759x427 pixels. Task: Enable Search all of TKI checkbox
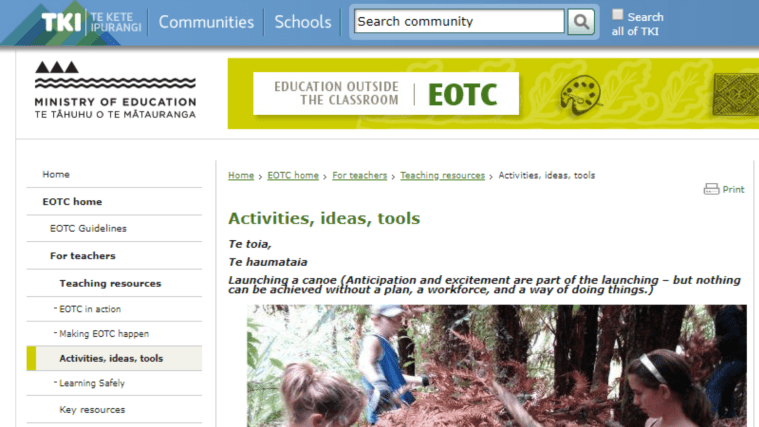click(x=617, y=15)
